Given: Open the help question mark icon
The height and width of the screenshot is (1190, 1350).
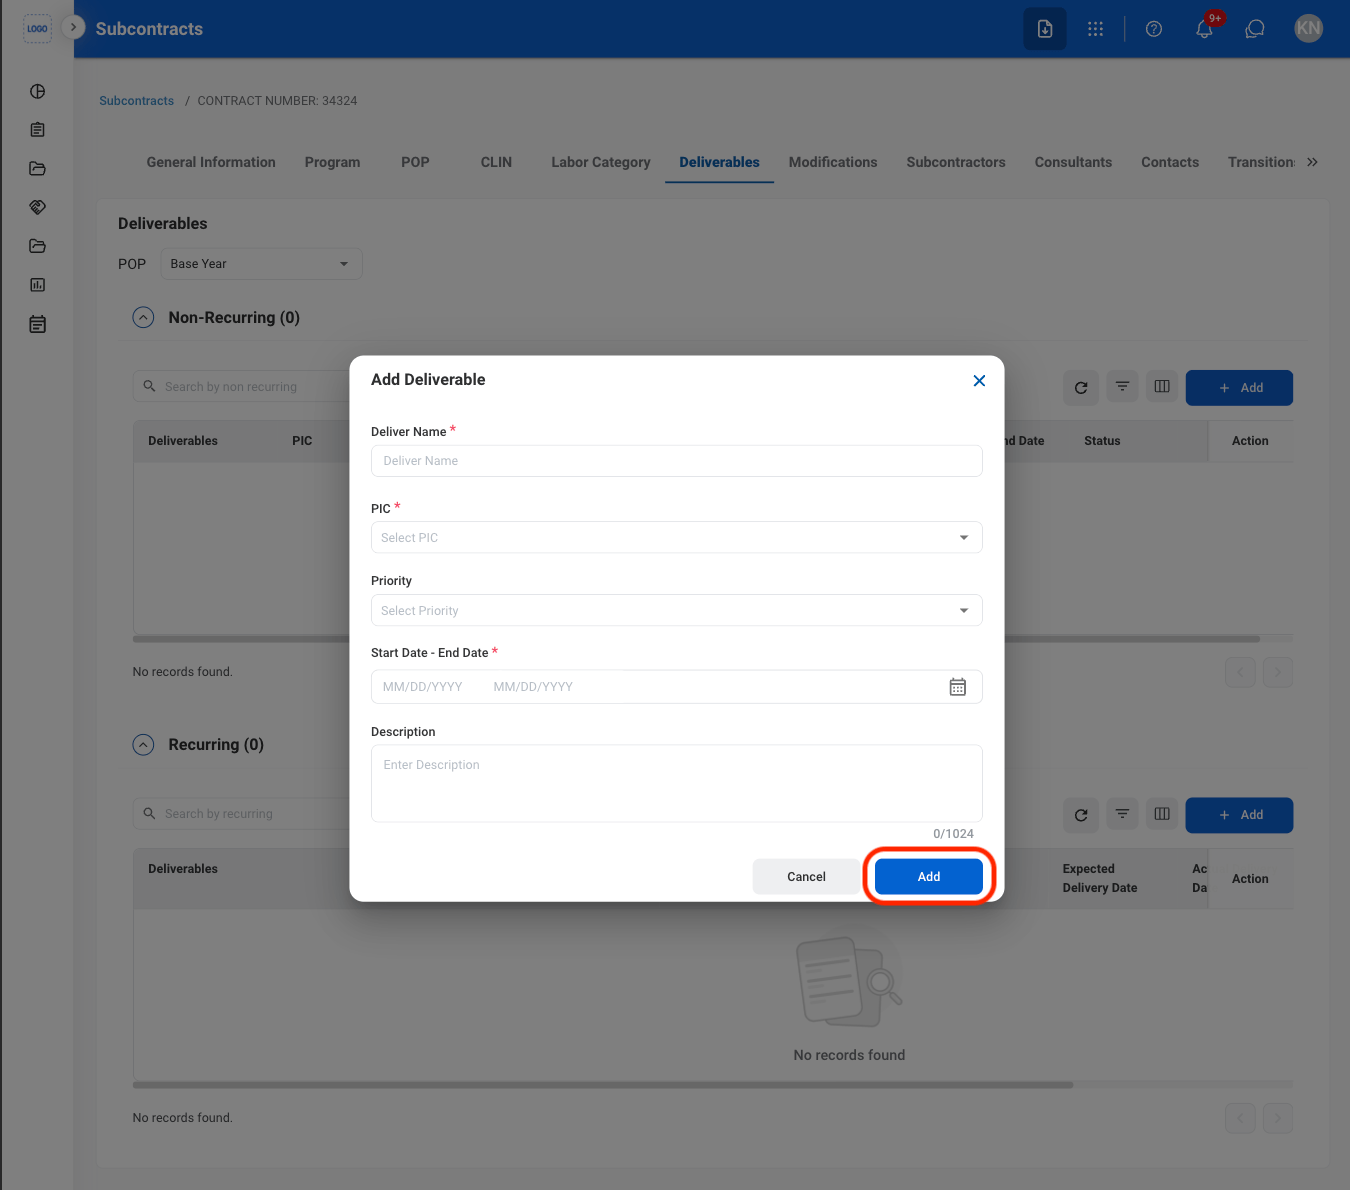Looking at the screenshot, I should (x=1153, y=29).
